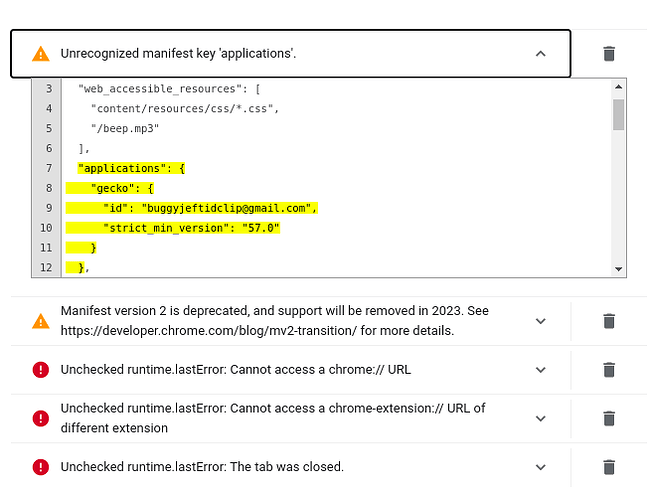
Task: Click the code viewer scroll up arrow
Action: 618,87
